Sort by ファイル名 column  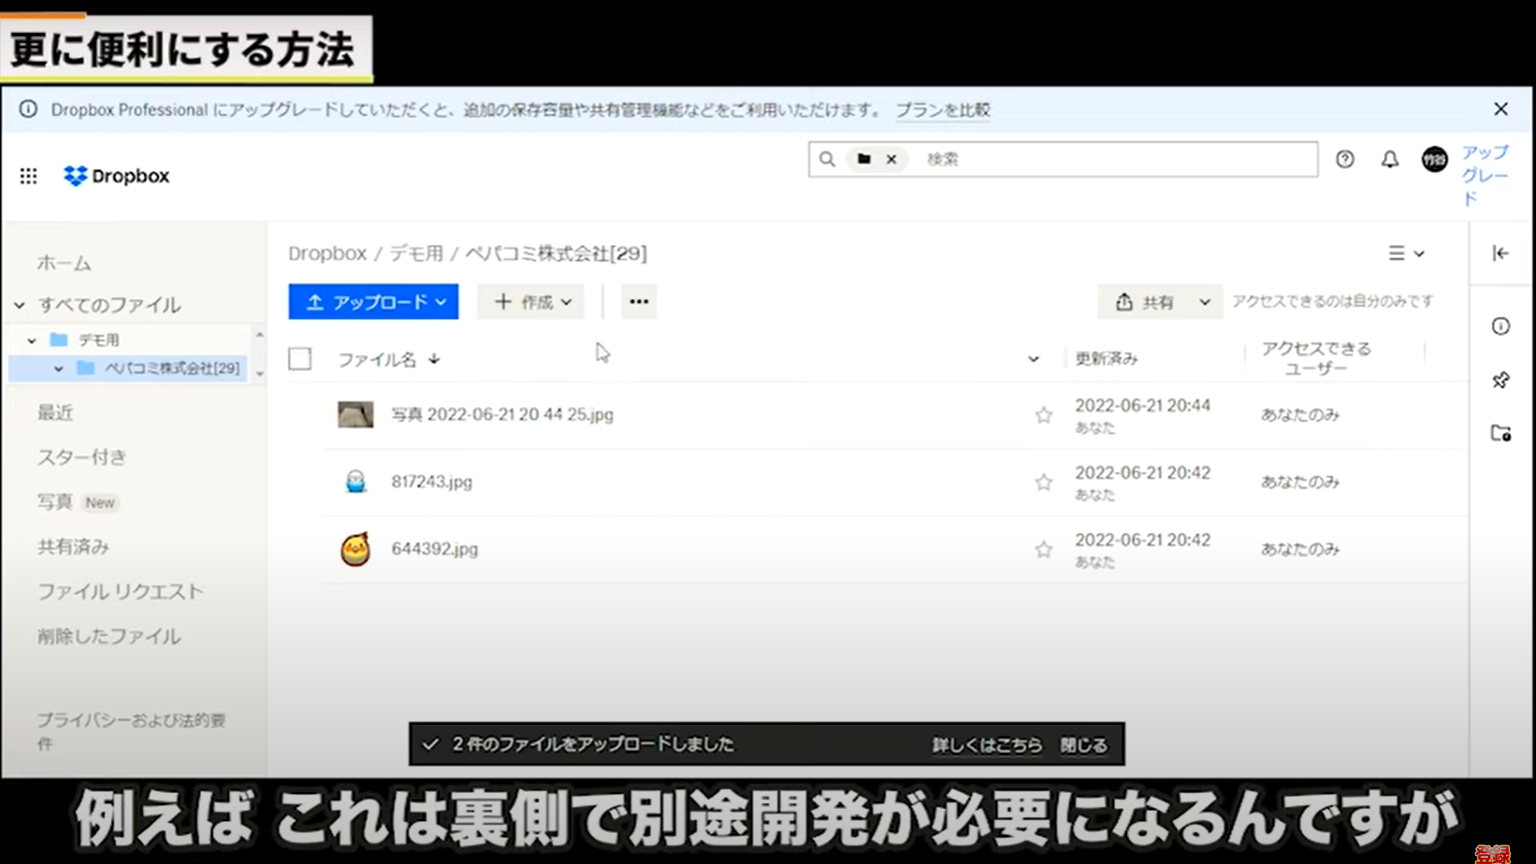(388, 359)
